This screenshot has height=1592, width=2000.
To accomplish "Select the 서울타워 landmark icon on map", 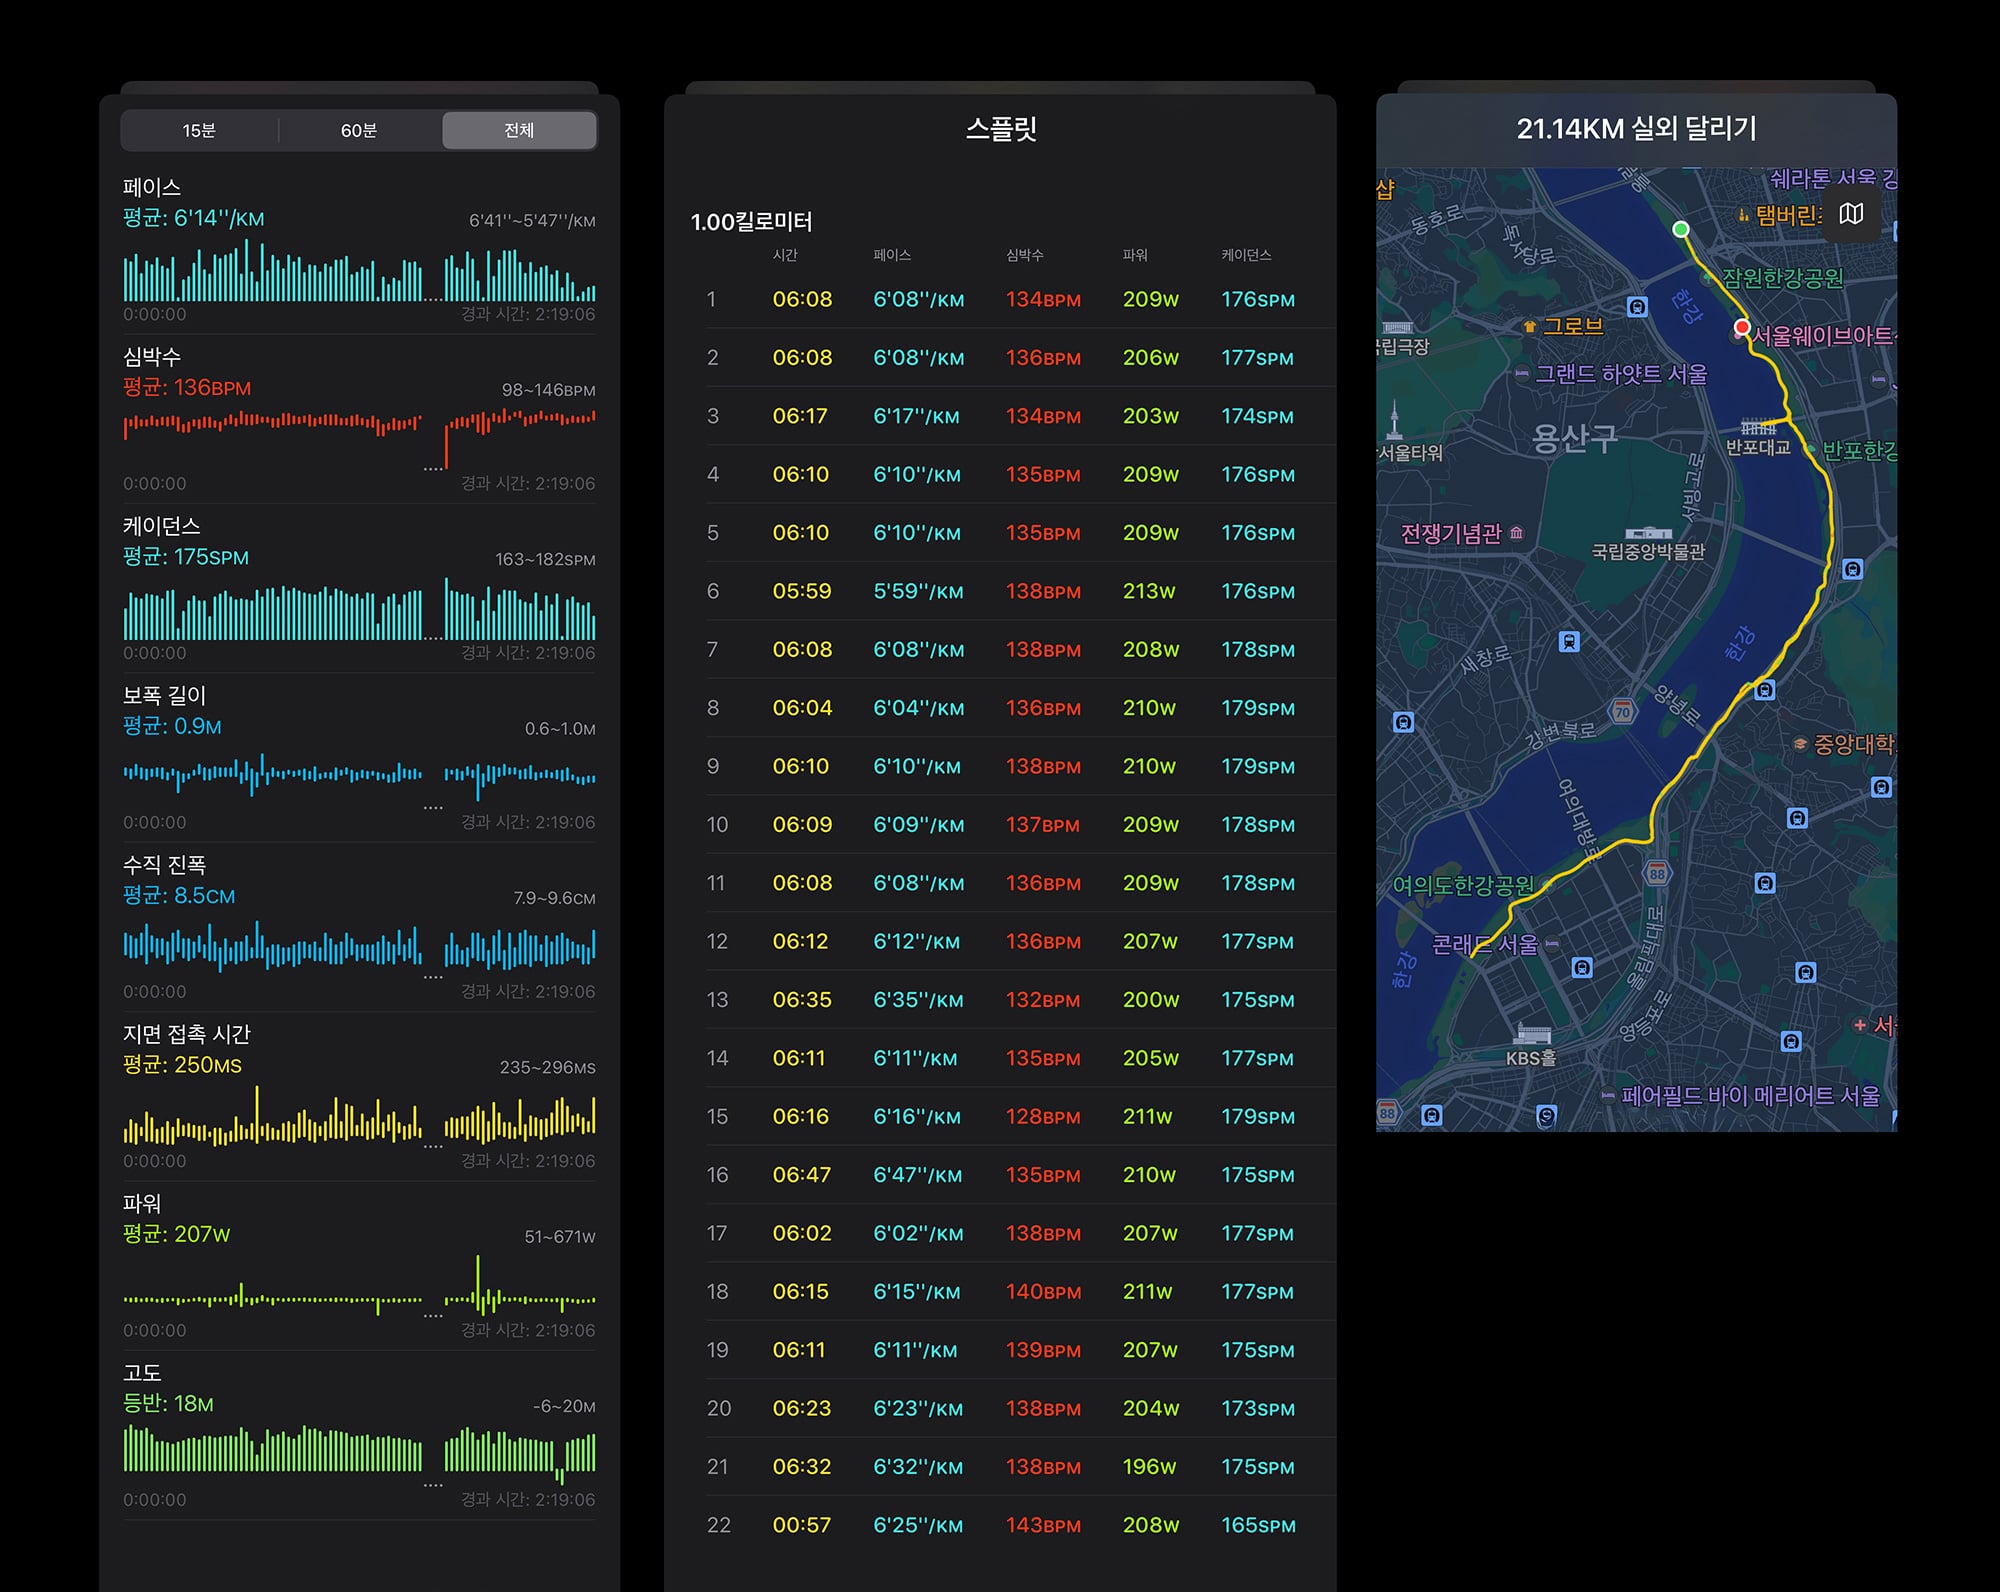I will pos(1395,419).
